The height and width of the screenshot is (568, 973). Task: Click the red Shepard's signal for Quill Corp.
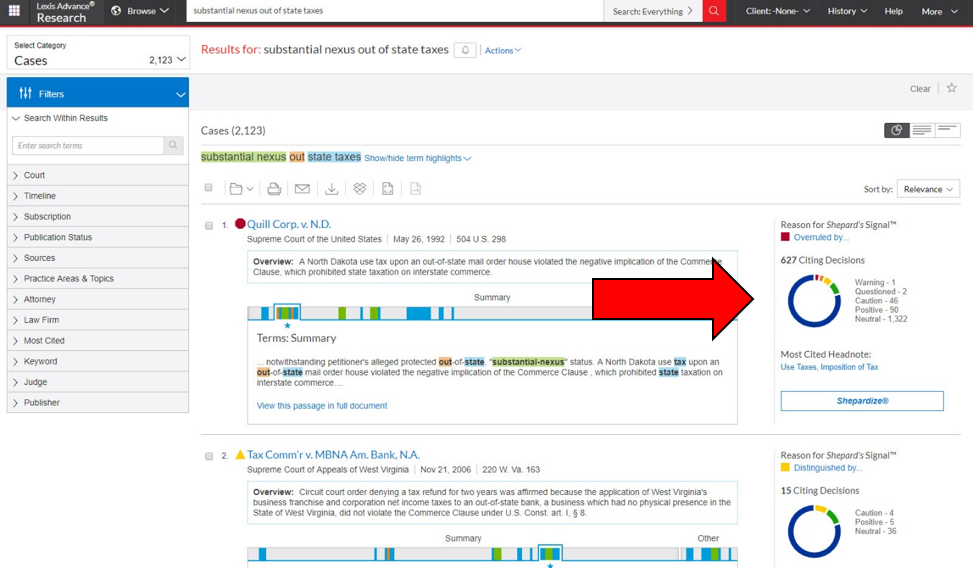(x=240, y=223)
